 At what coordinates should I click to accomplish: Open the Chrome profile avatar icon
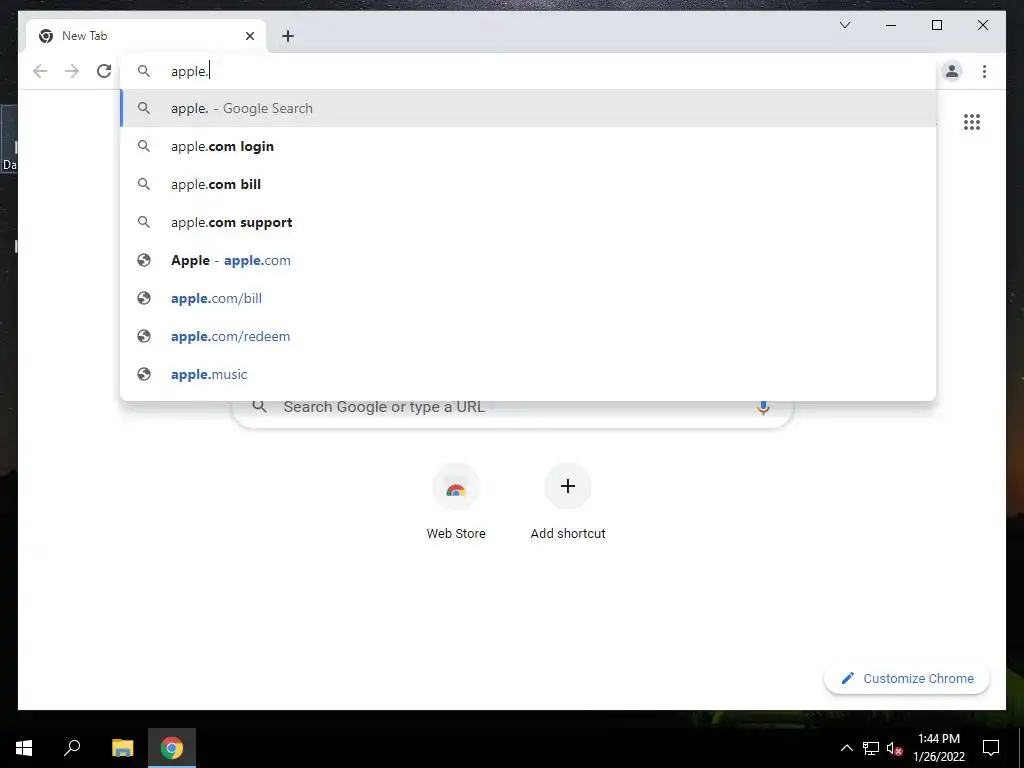952,71
